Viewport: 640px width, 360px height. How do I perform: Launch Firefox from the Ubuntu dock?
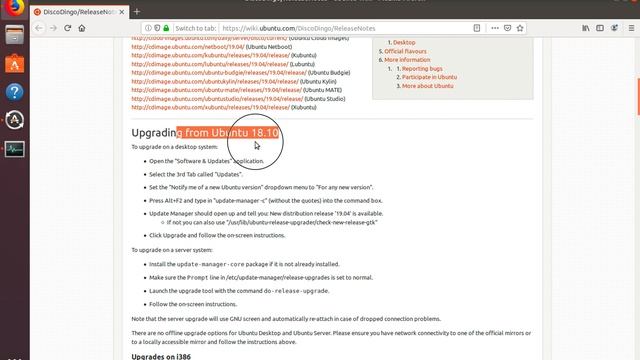pos(14,7)
